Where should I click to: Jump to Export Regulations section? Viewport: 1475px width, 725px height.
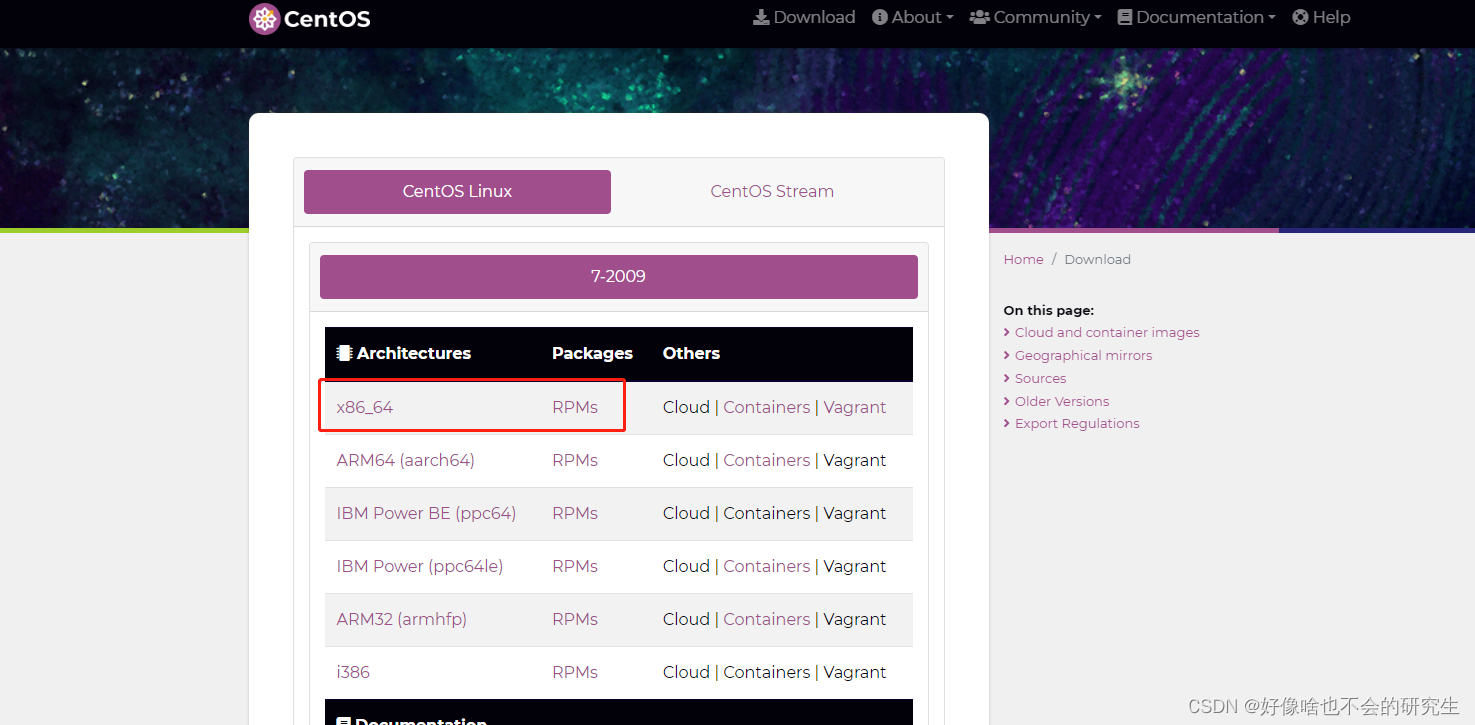pyautogui.click(x=1077, y=423)
